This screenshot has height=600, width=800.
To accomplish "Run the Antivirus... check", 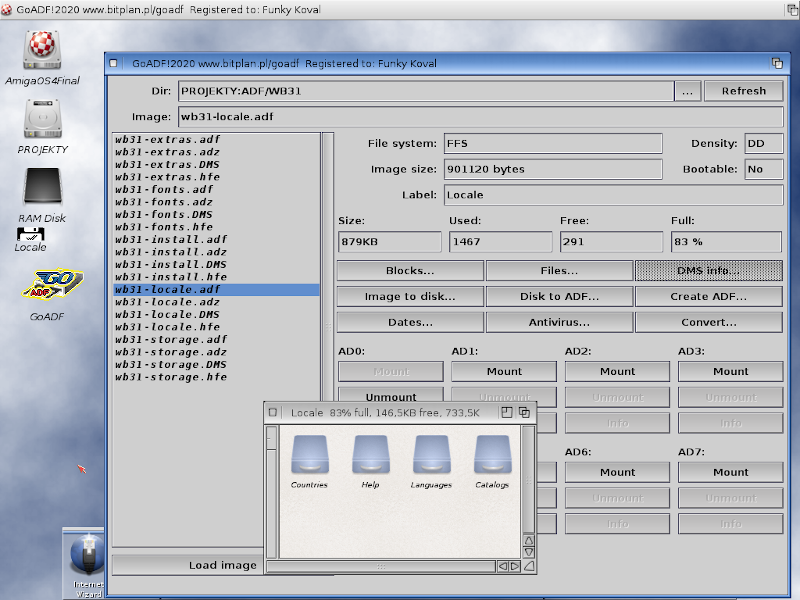I will [x=559, y=322].
